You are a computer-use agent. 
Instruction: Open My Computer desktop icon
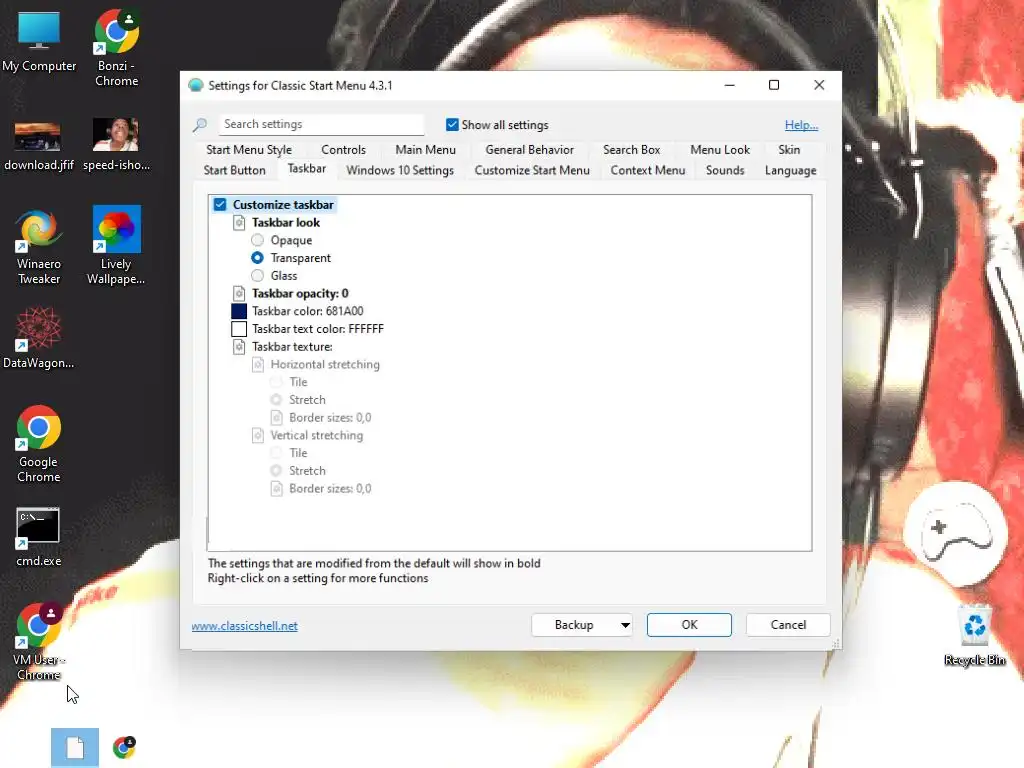pos(39,42)
